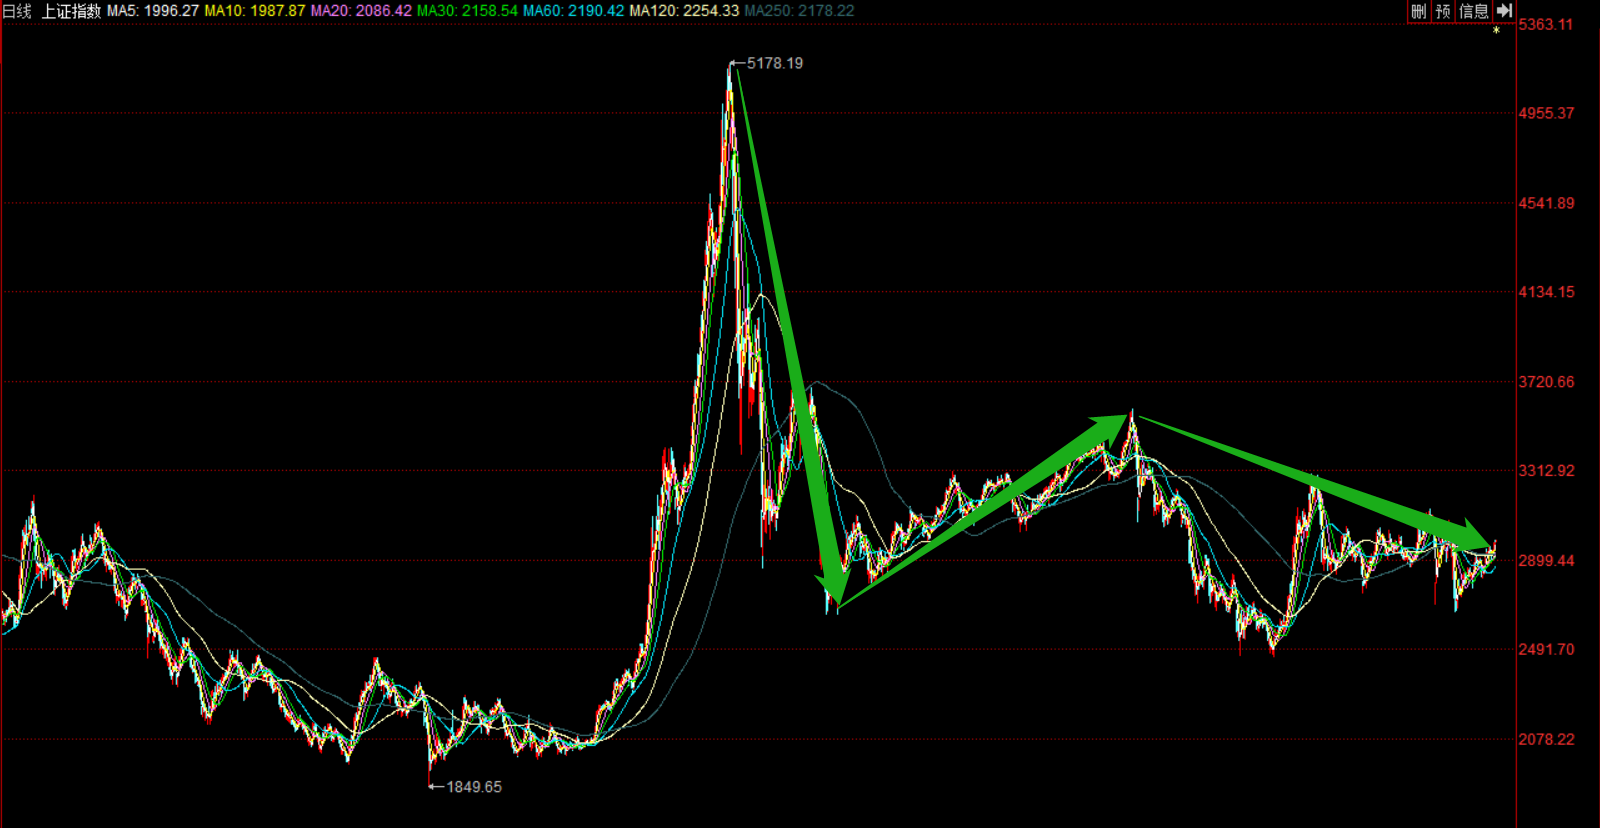This screenshot has height=828, width=1600.
Task: Click the 删 (delete) button
Action: 1419,11
